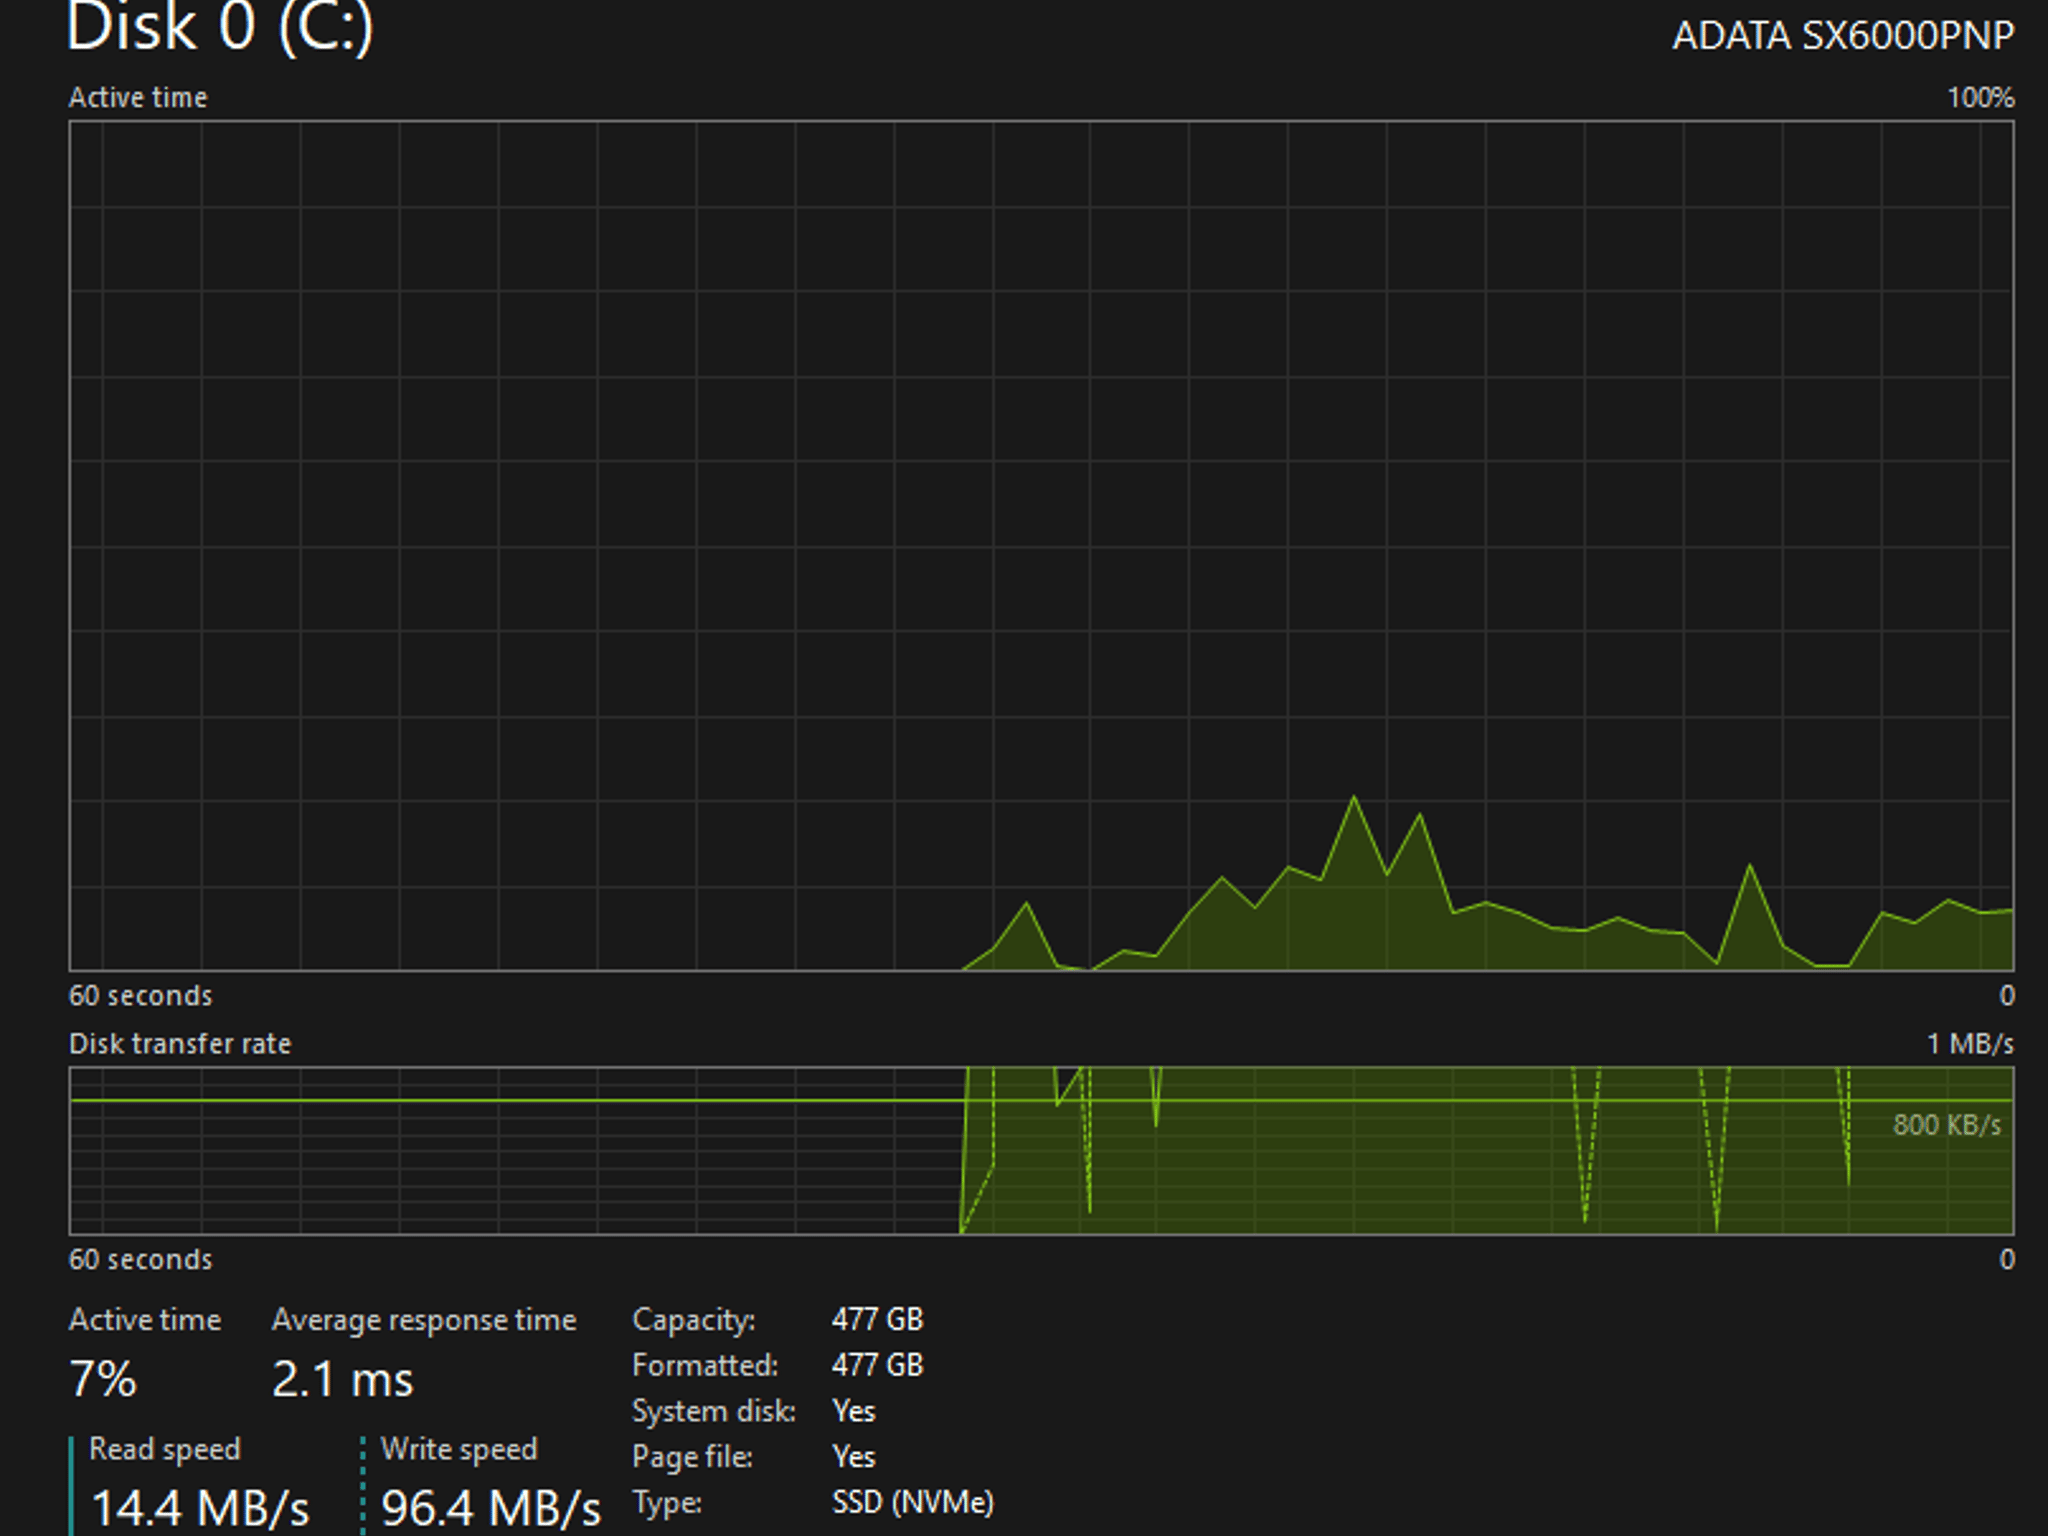
Task: Click the ADATA SX6000PNP model name
Action: point(1843,36)
